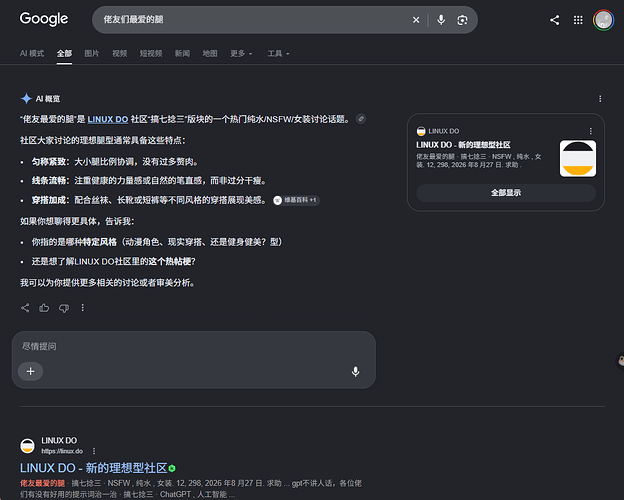Open the Google apps grid
This screenshot has height=500, width=624.
[578, 20]
